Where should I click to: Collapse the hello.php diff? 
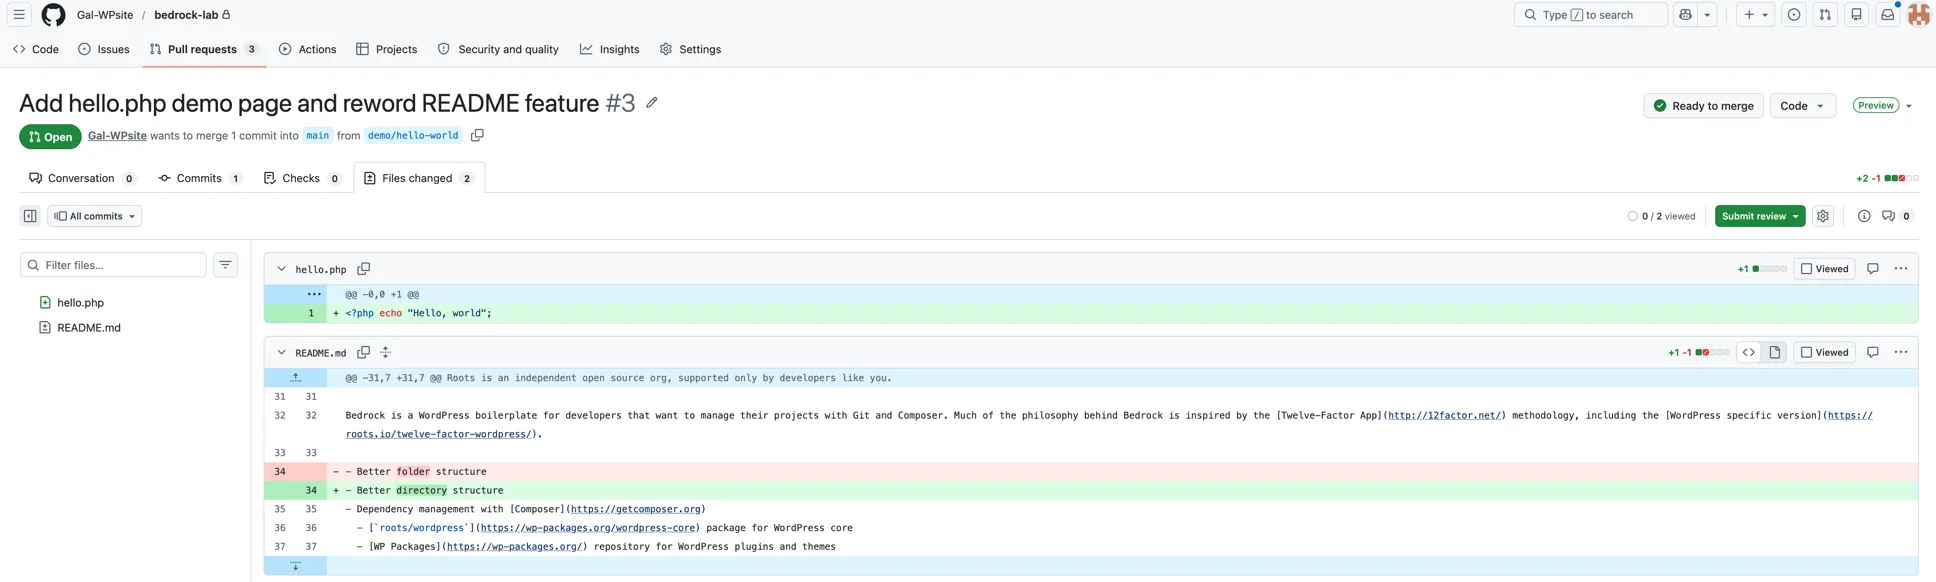pos(281,269)
